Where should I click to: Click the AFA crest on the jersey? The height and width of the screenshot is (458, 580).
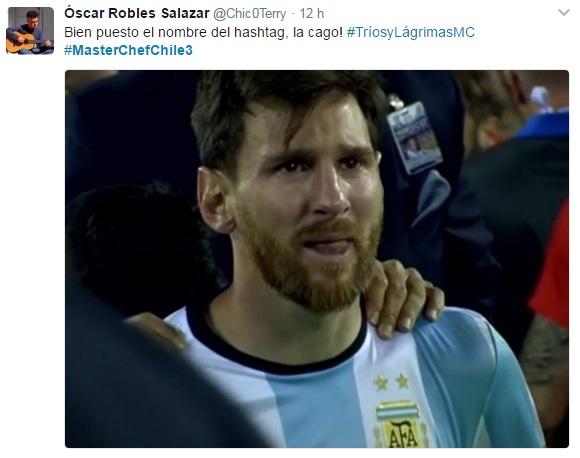tap(400, 424)
